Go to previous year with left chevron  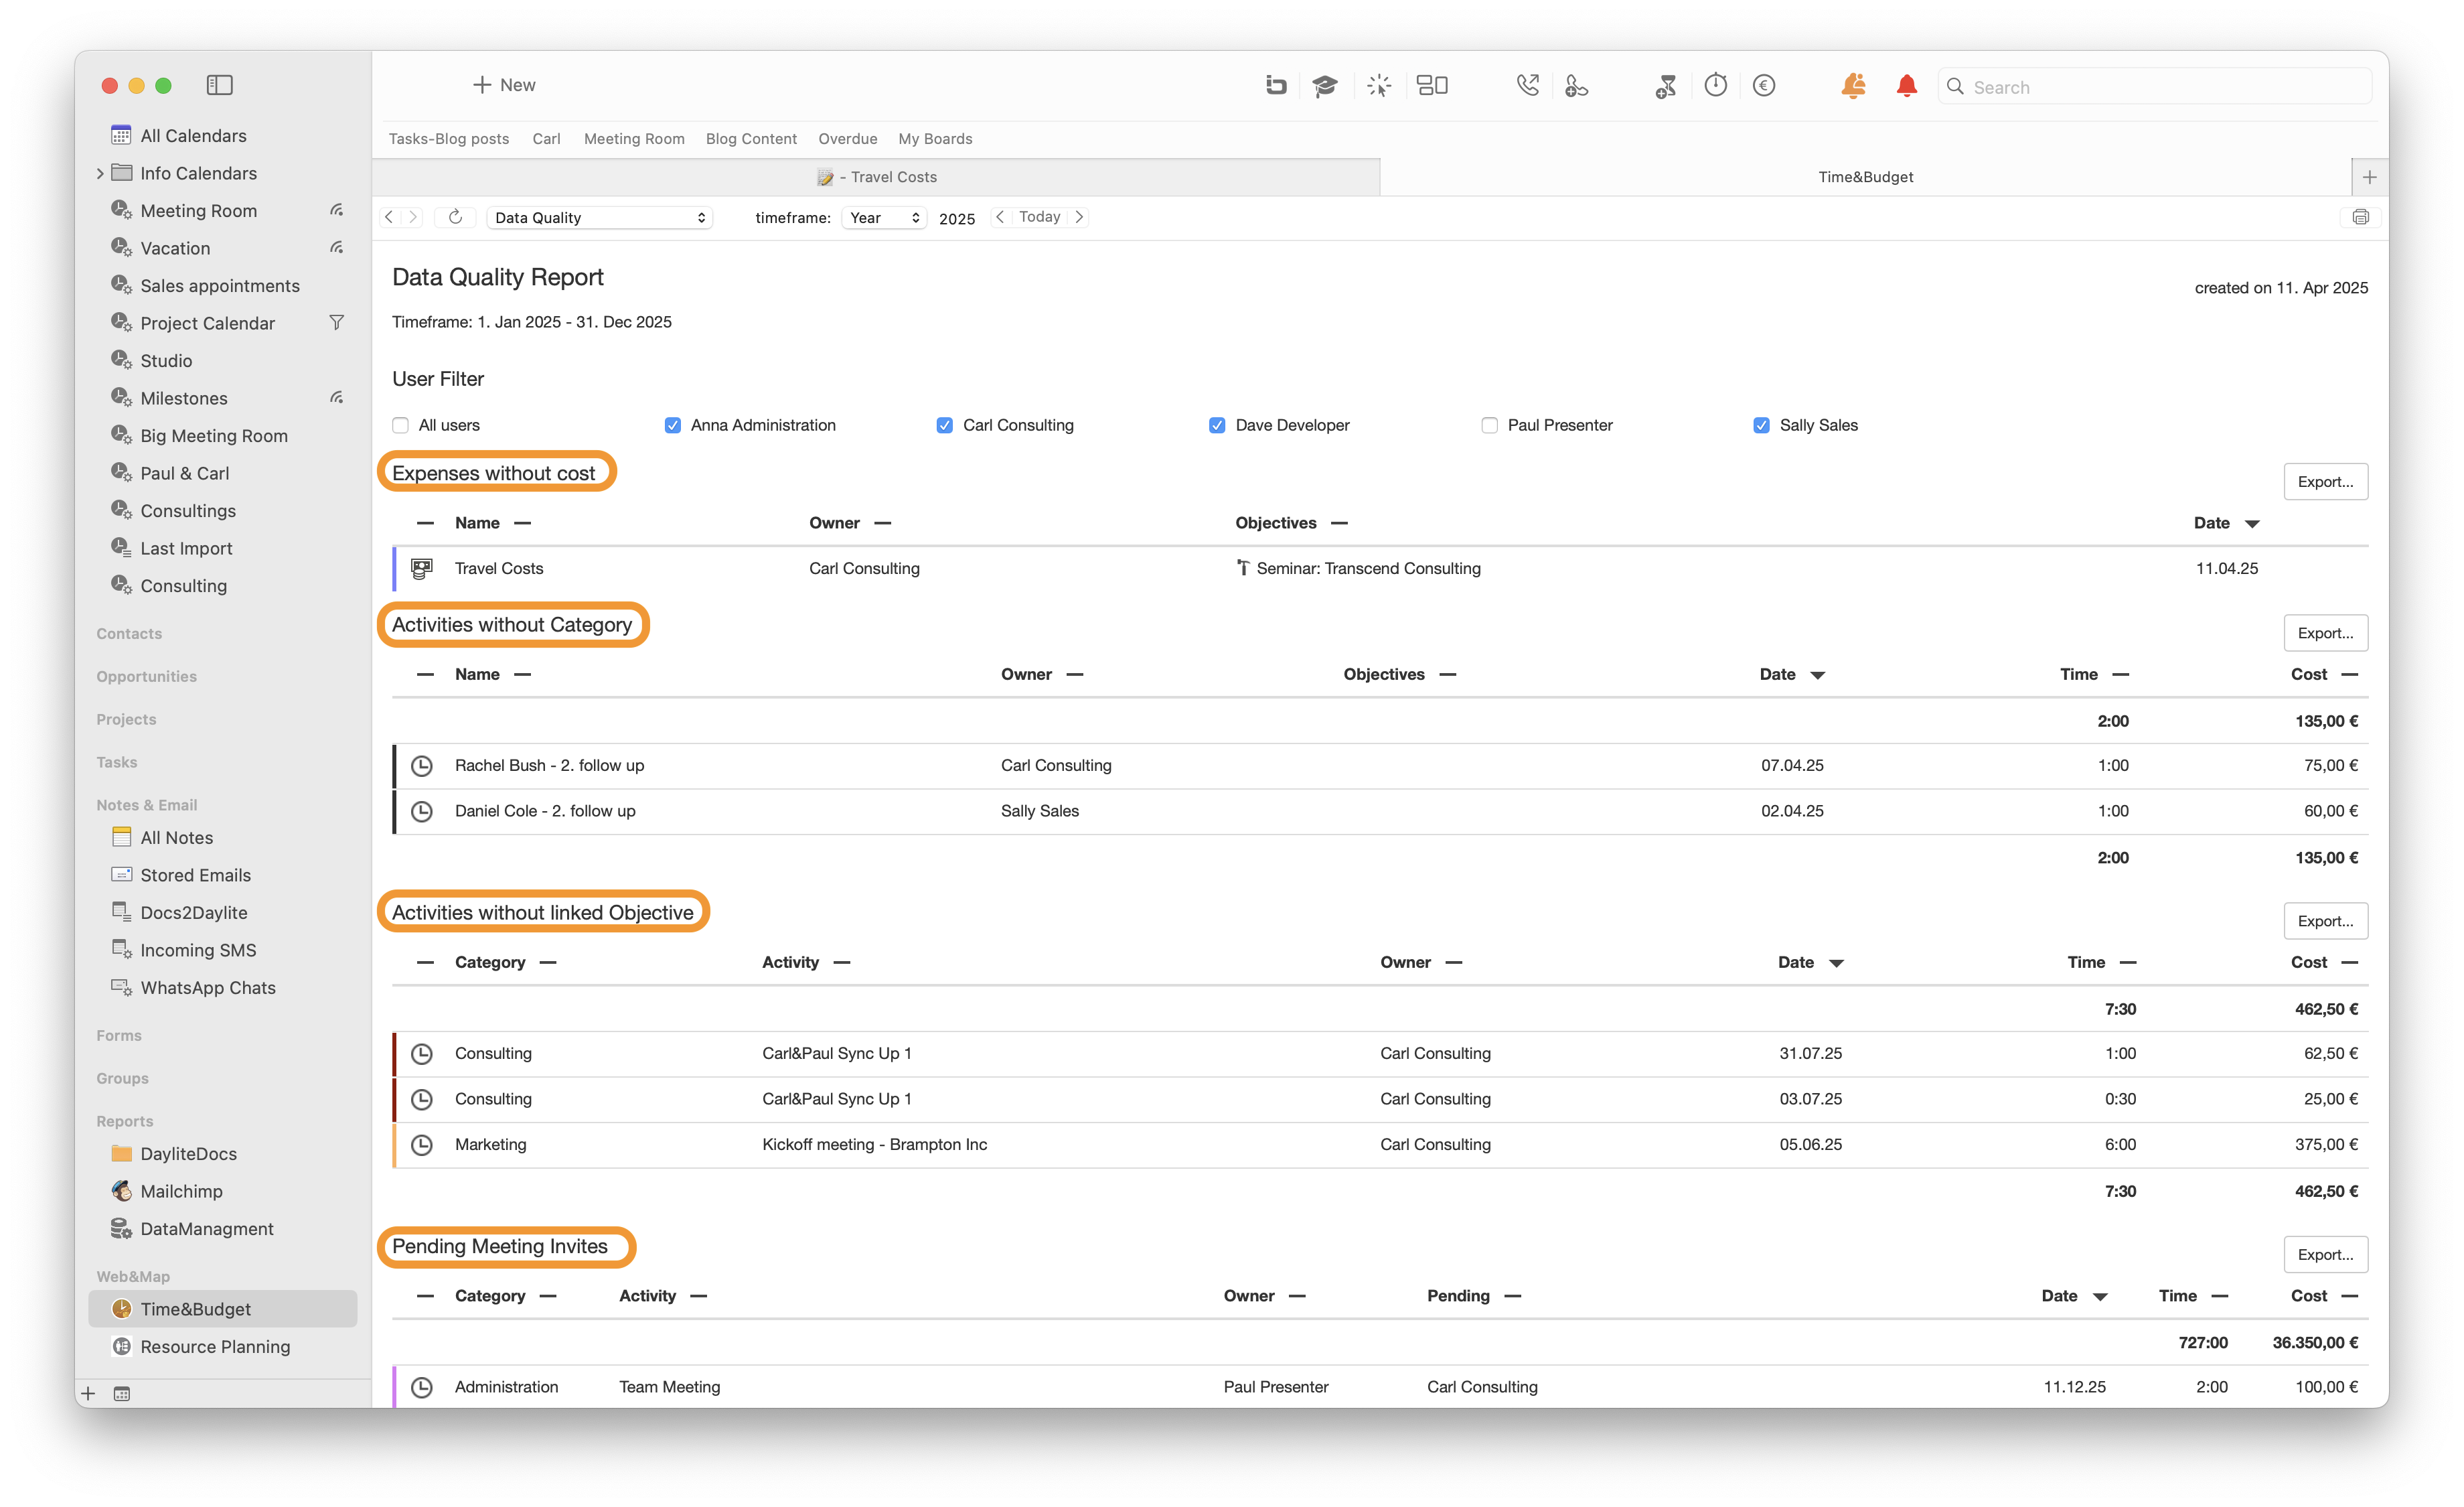[999, 217]
